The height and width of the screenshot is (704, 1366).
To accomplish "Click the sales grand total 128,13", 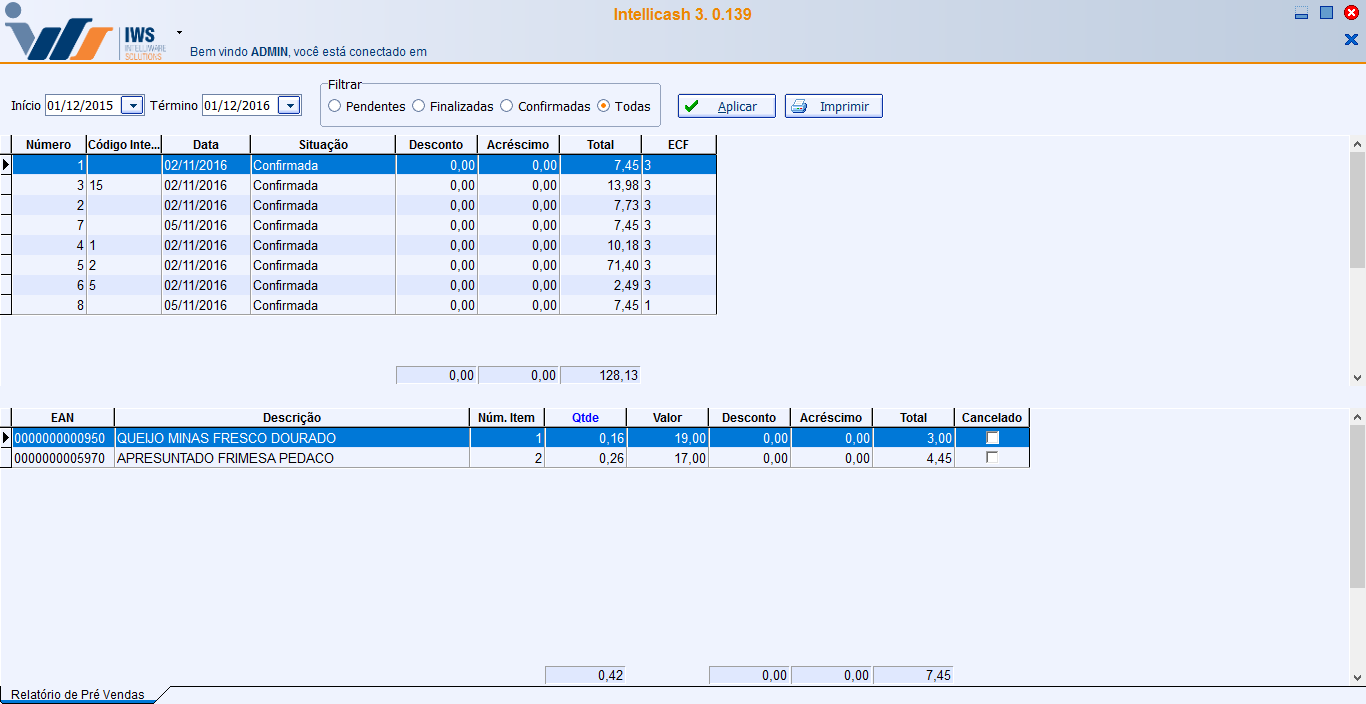I will click(x=599, y=375).
